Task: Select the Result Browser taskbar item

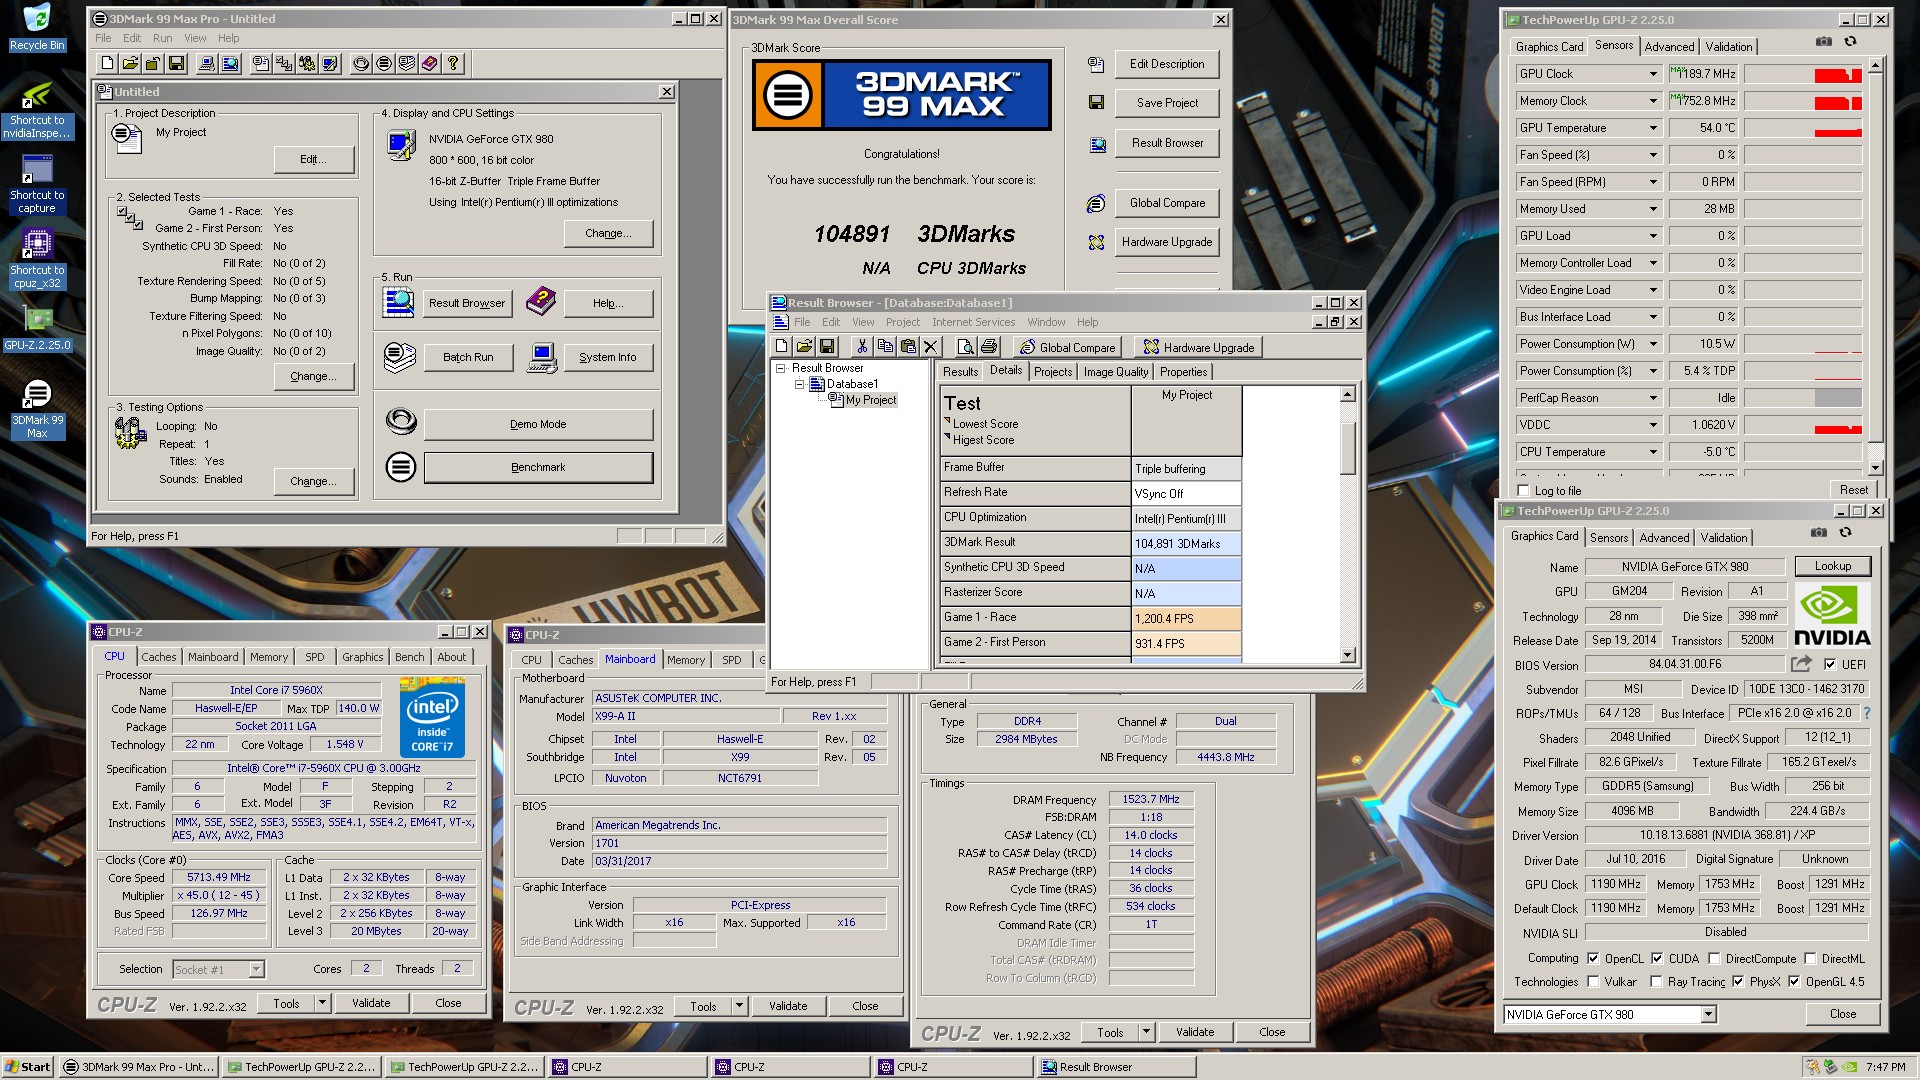Action: click(1116, 1067)
